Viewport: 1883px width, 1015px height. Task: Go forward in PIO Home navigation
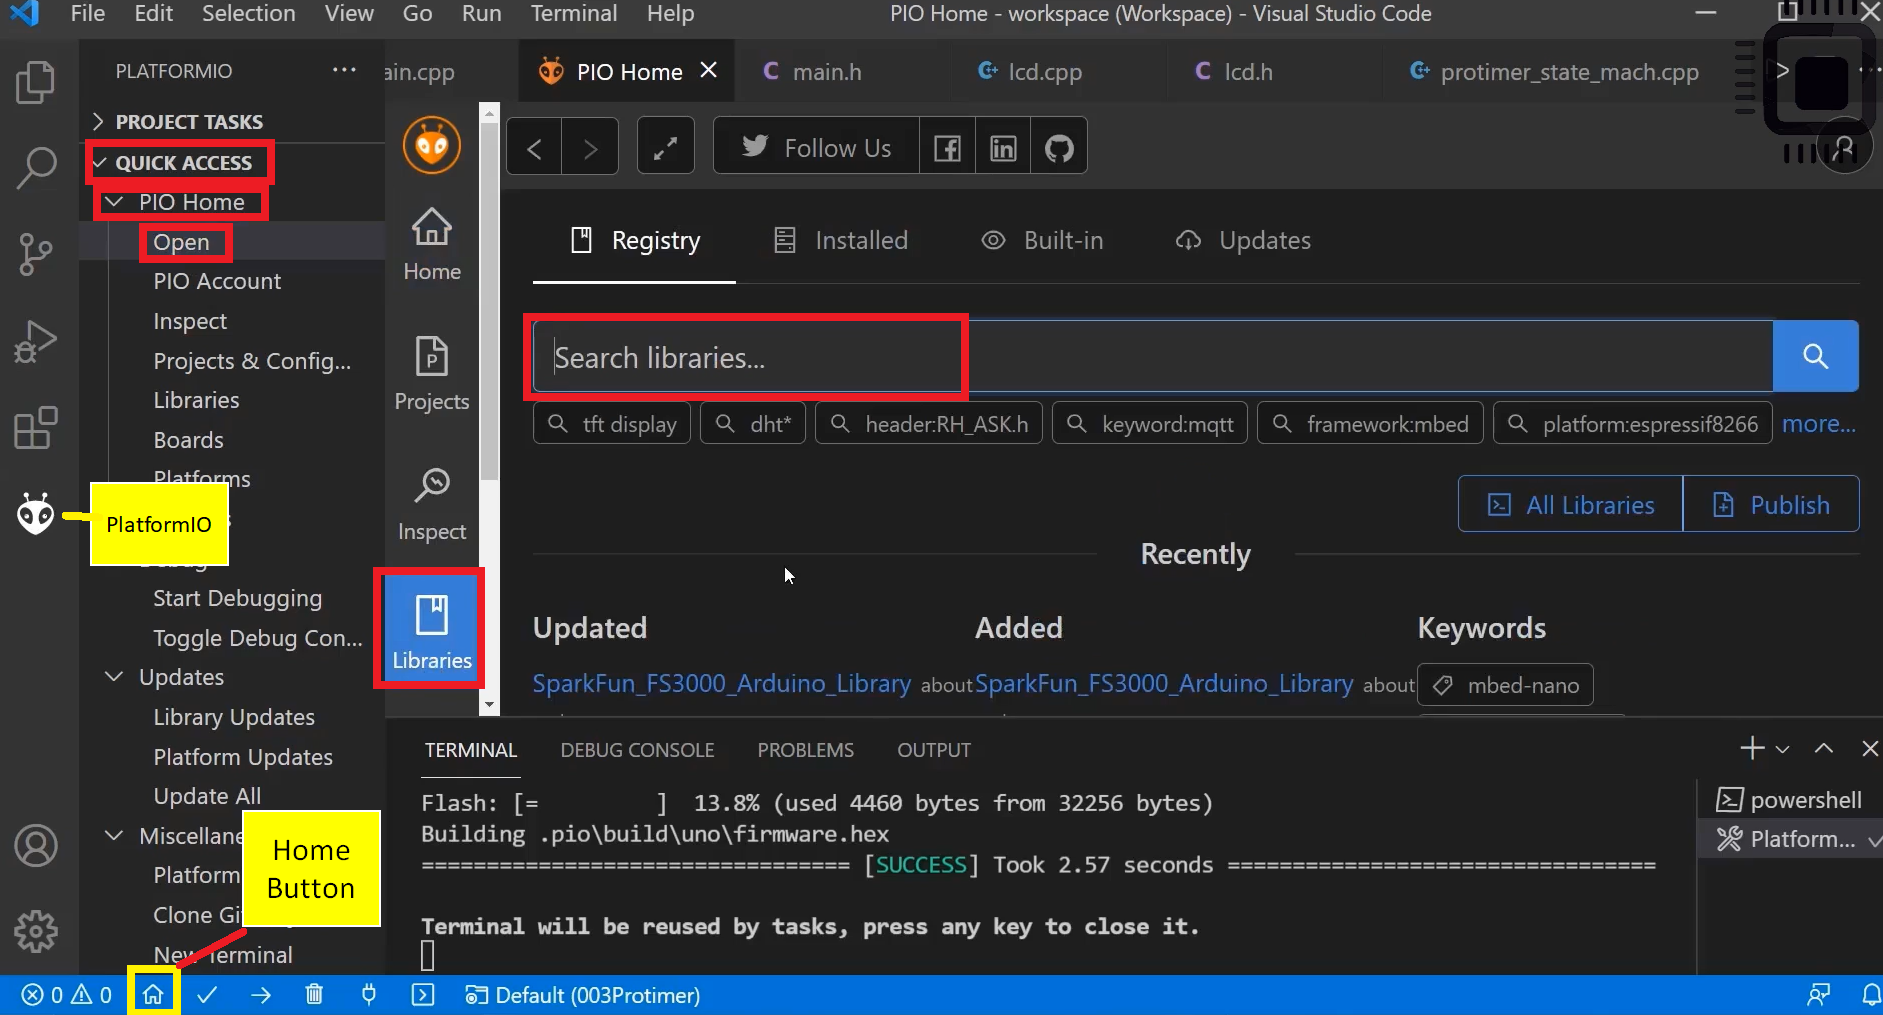click(x=590, y=148)
